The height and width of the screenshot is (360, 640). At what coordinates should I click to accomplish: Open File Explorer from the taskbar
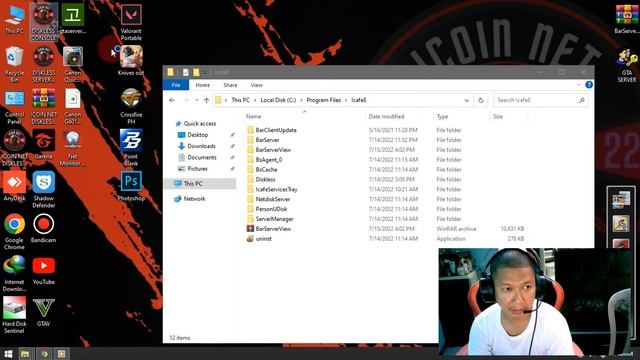pos(25,353)
